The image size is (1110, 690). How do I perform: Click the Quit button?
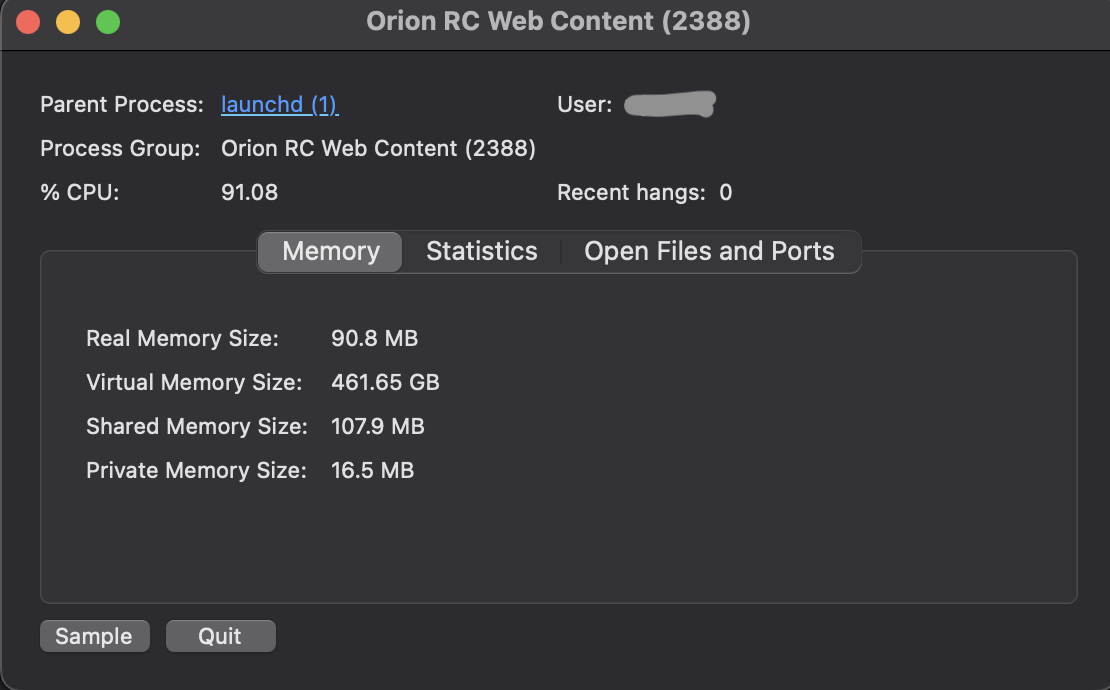pos(220,636)
